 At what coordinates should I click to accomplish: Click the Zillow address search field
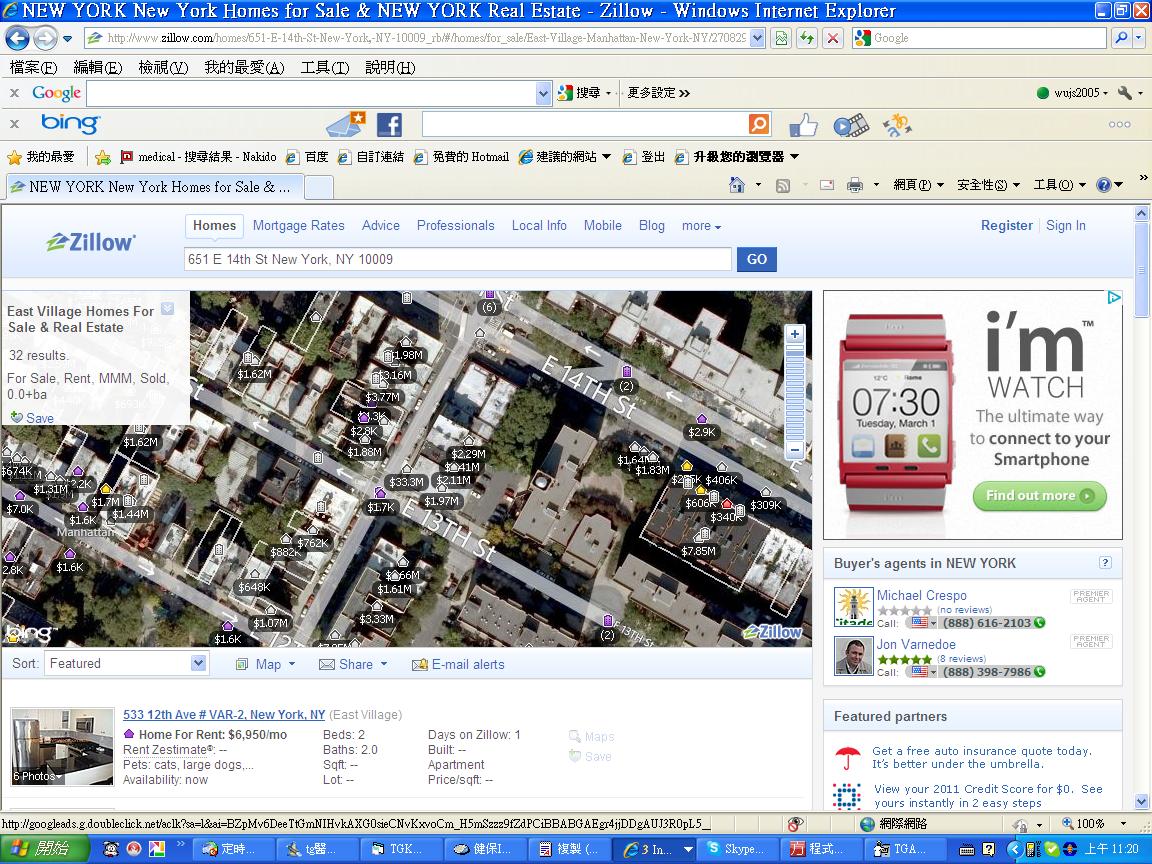tap(458, 259)
